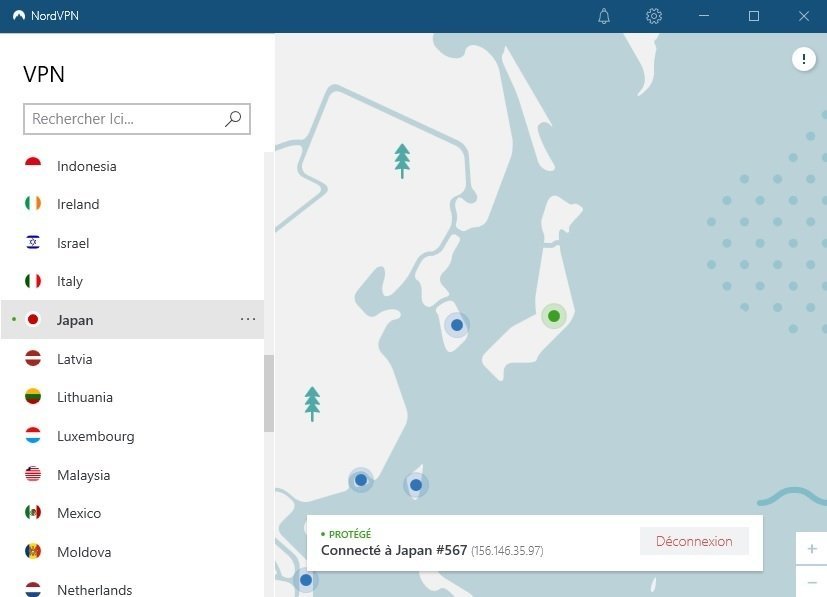Select Japan in the country list
Viewport: 827px width, 597px height.
point(132,320)
